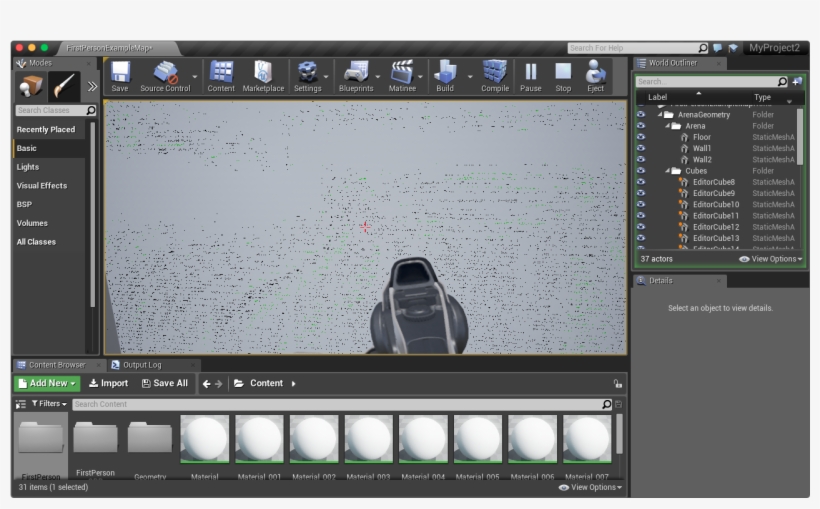Toggle visibility of ArenaGeometry folder

tap(641, 115)
